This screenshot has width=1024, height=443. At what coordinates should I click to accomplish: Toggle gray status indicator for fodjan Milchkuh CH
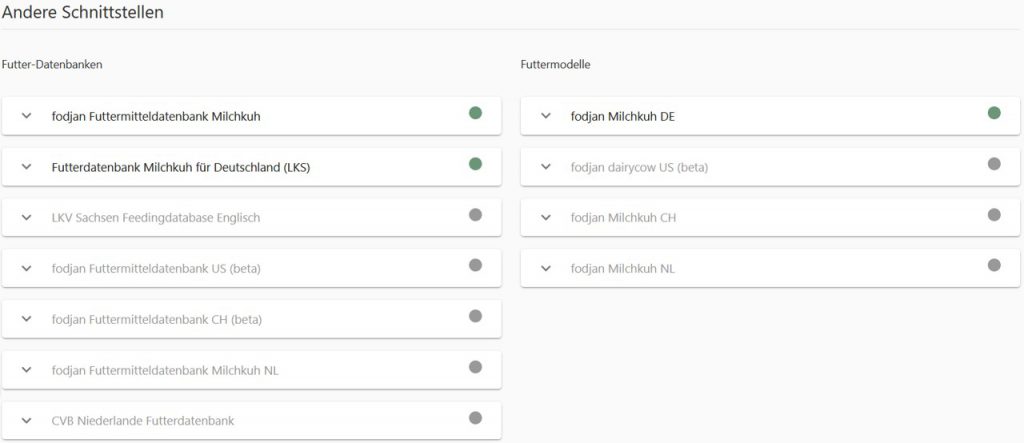[994, 214]
